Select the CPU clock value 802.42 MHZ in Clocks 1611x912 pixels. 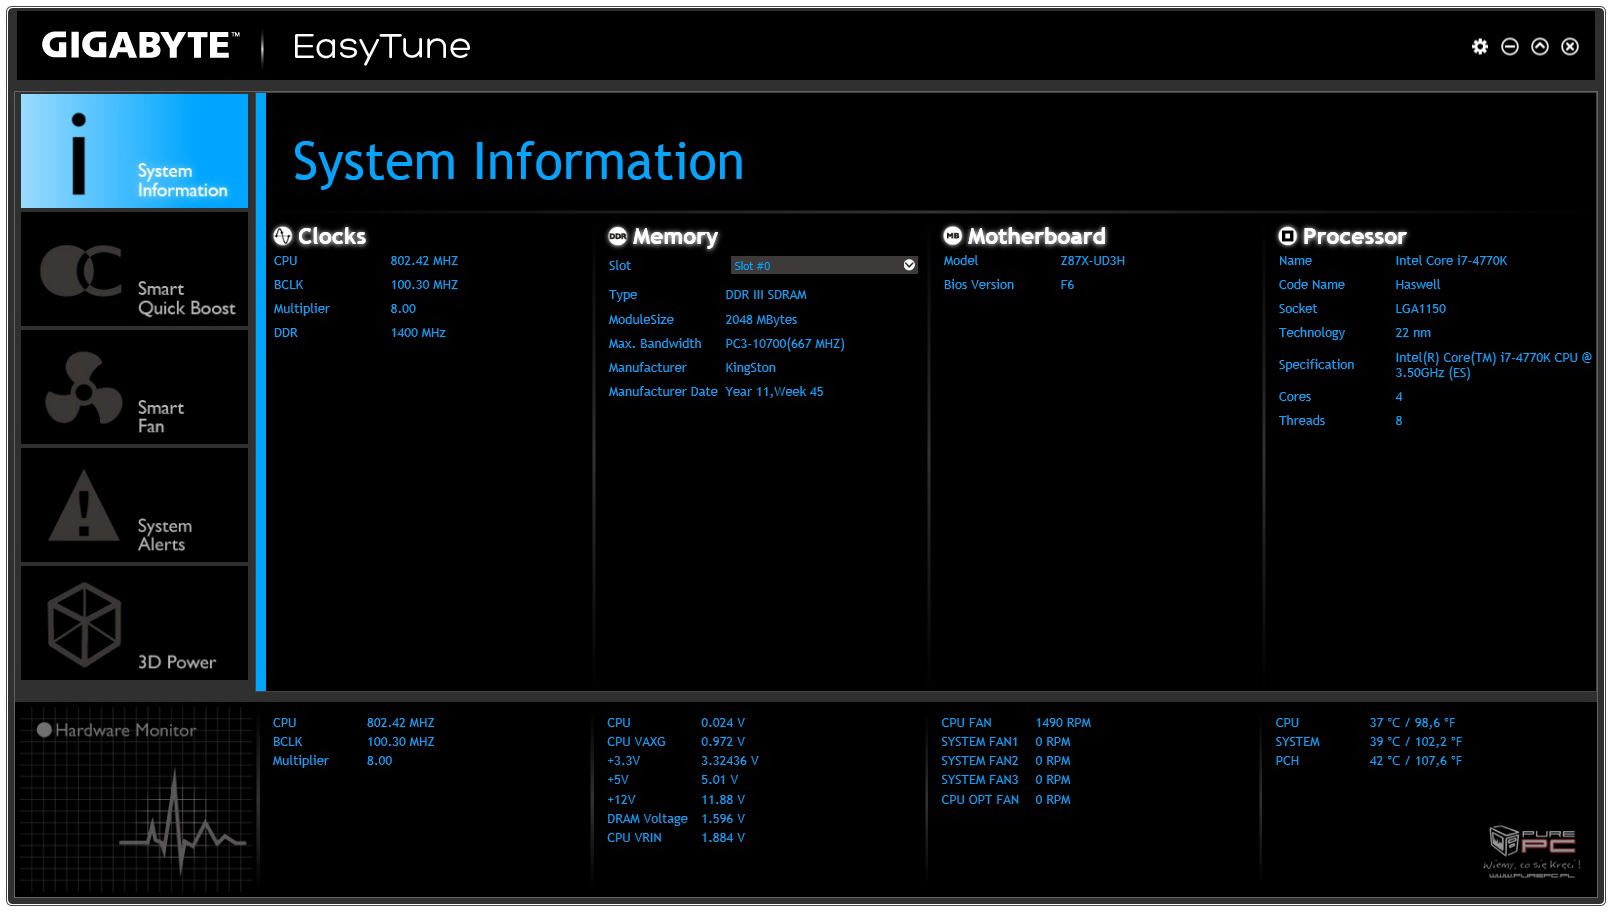point(424,261)
